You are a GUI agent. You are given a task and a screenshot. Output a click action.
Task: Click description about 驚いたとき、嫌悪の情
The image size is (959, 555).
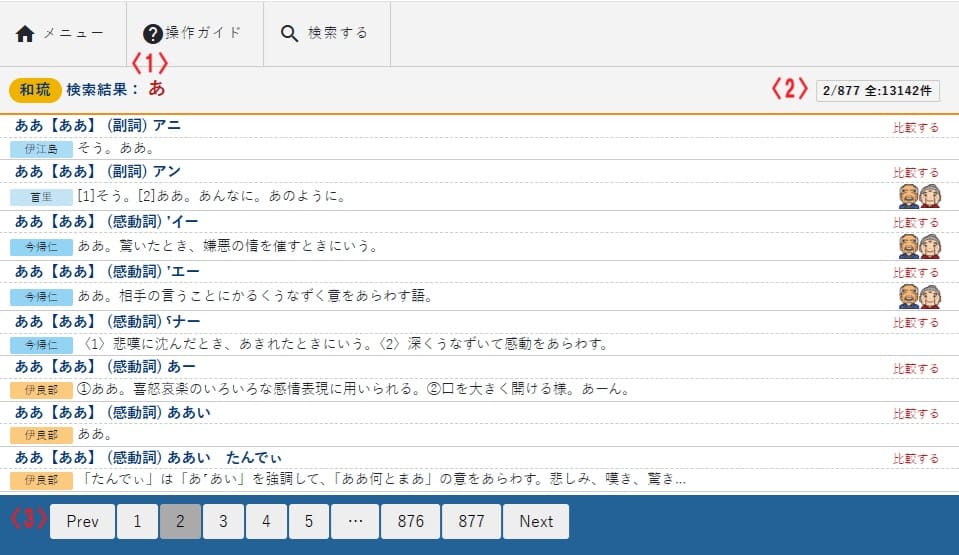[x=228, y=246]
